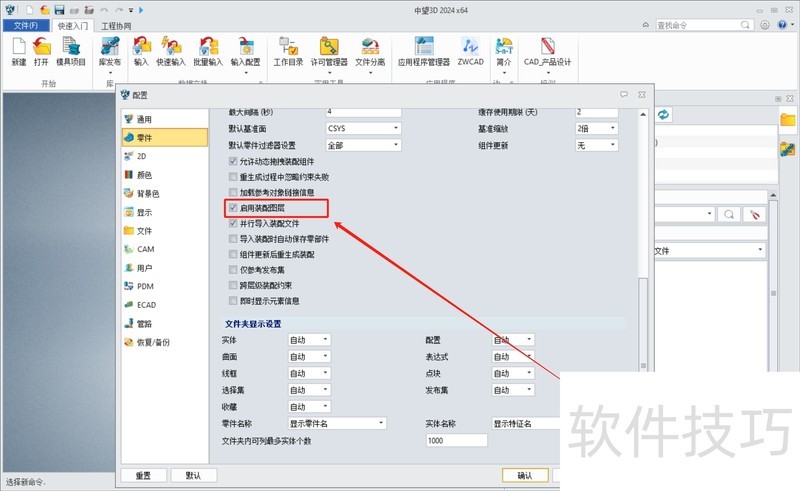Open the 应用程序管理器 application manager
800x491 pixels.
[424, 52]
